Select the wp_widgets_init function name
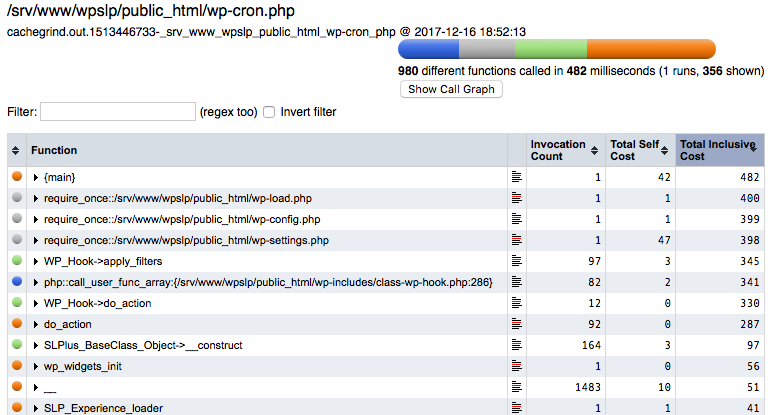This screenshot has height=415, width=771. point(83,367)
